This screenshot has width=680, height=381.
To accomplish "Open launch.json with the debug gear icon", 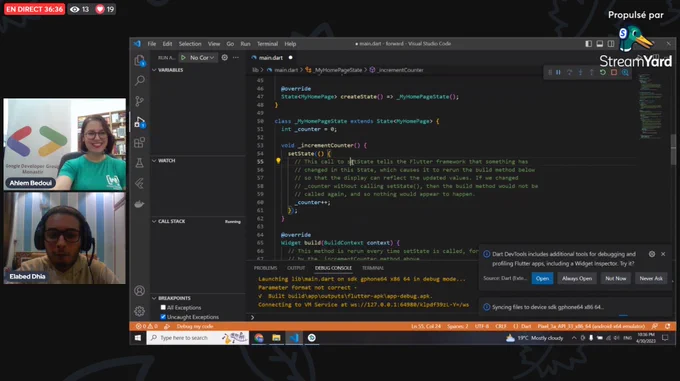I will [x=225, y=57].
